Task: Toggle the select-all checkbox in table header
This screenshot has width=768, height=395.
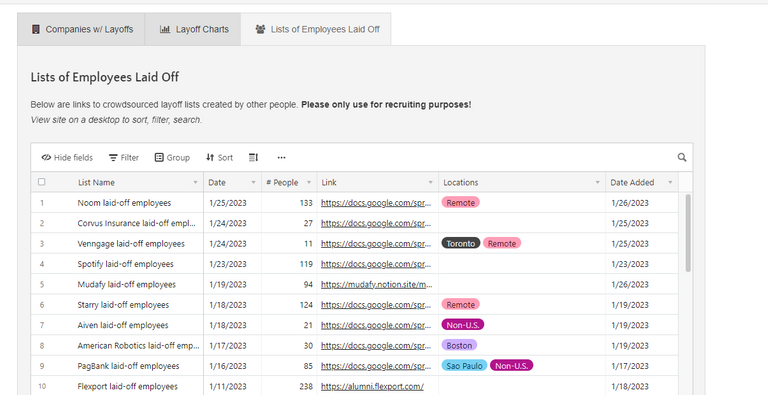Action: [x=42, y=182]
